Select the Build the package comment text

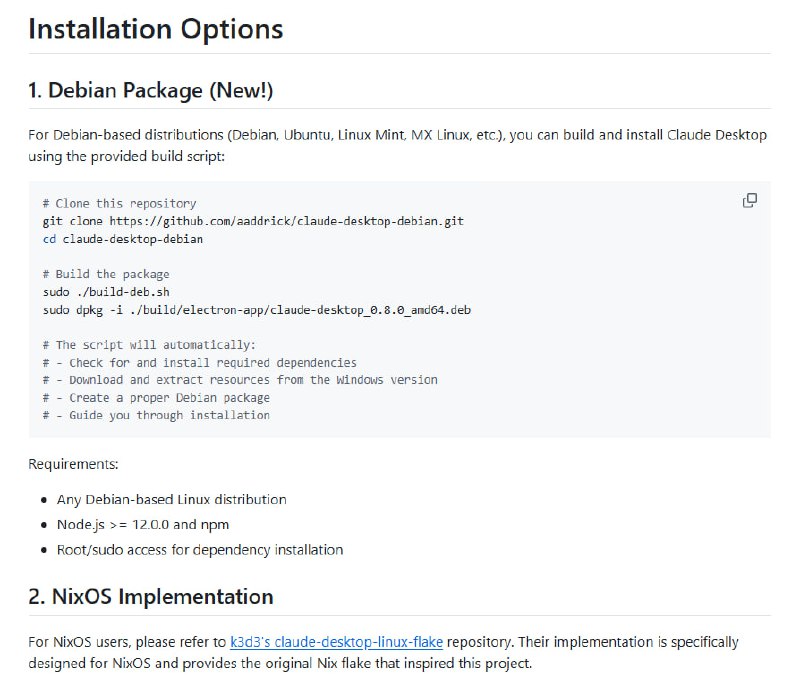(110, 274)
